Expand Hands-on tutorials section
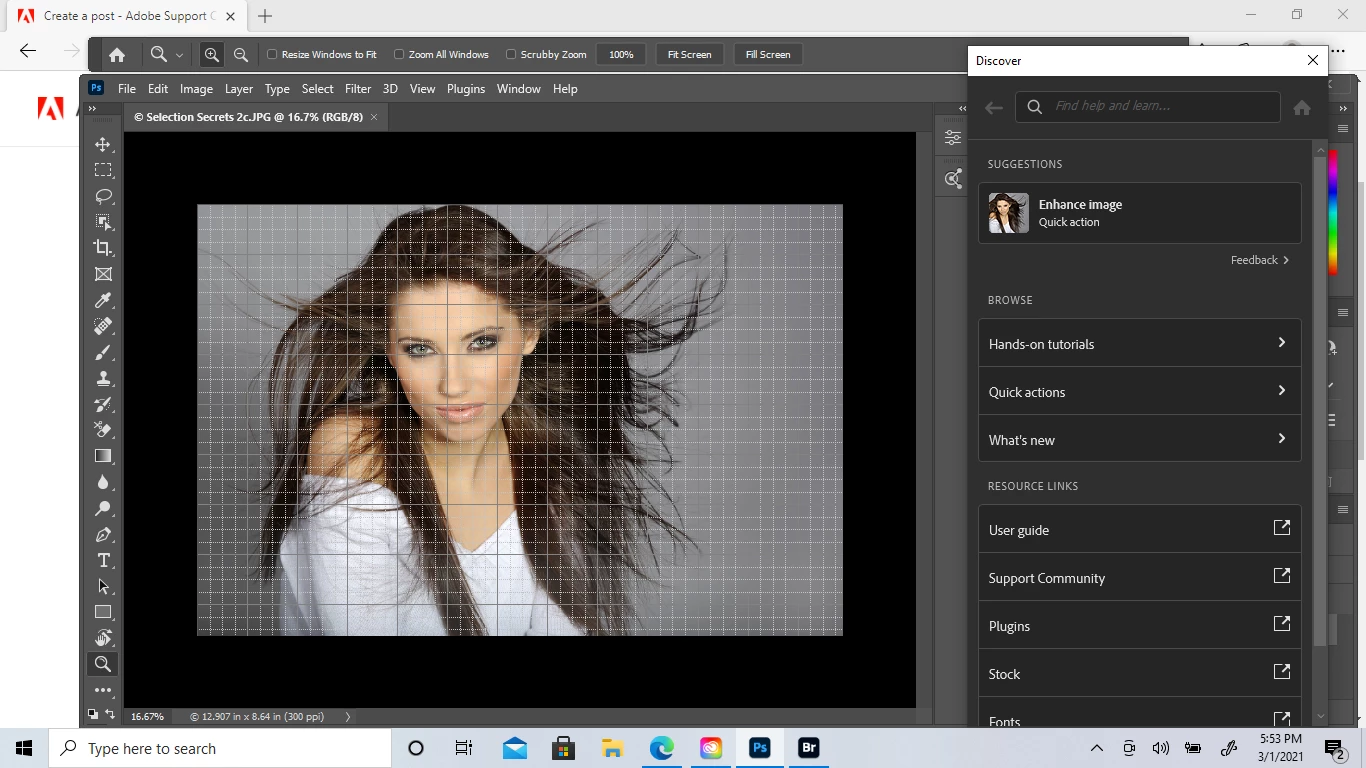 pos(1139,343)
